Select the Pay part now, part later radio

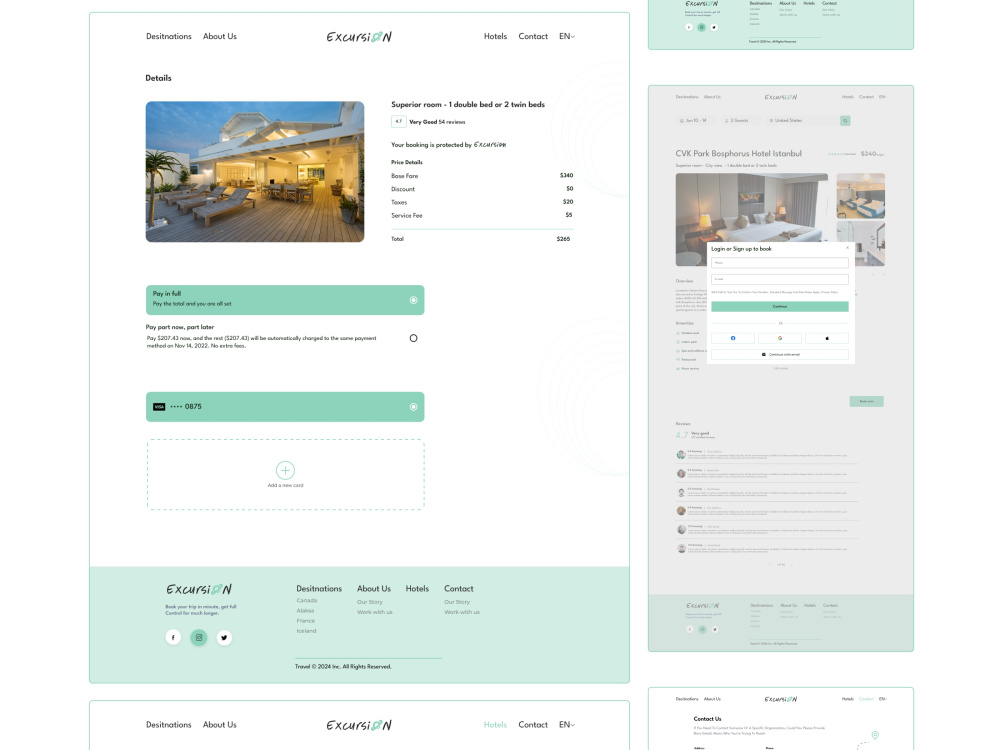pyautogui.click(x=413, y=338)
